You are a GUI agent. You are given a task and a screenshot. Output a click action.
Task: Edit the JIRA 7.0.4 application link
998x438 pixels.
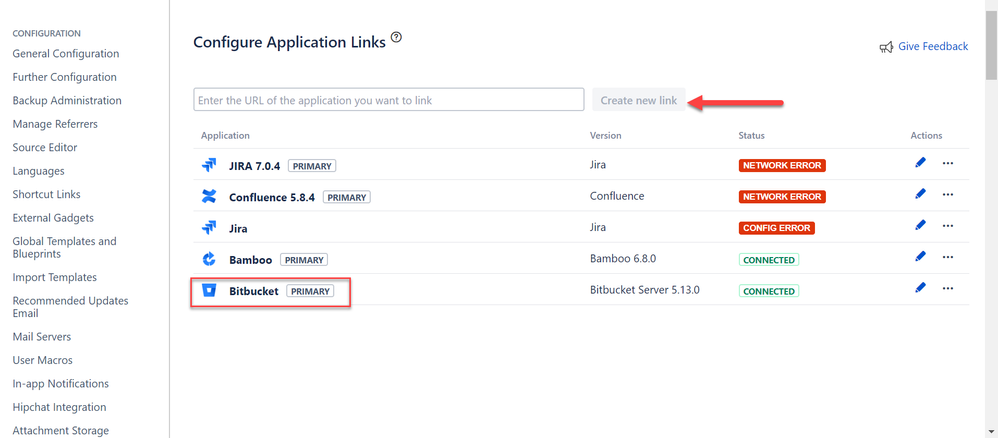920,163
